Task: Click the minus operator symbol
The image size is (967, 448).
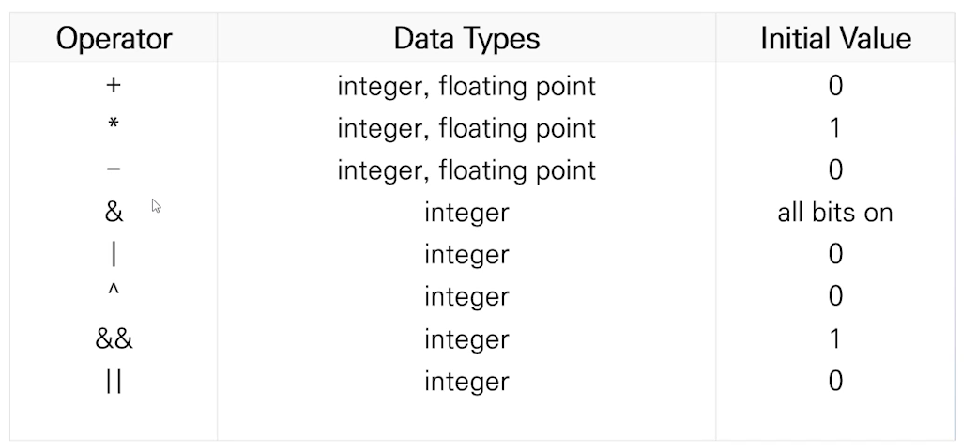Action: pos(113,171)
